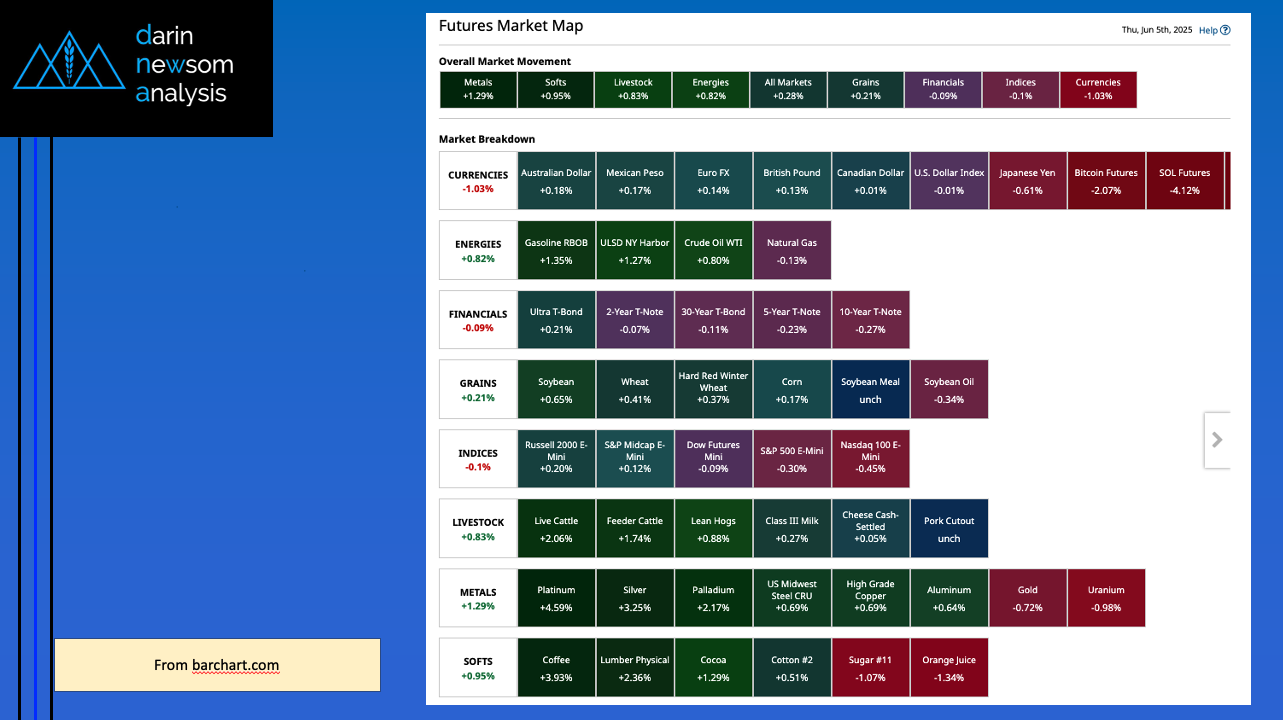Select the Metals overall market tile
Viewport: 1283px width, 720px height.
tap(478, 90)
